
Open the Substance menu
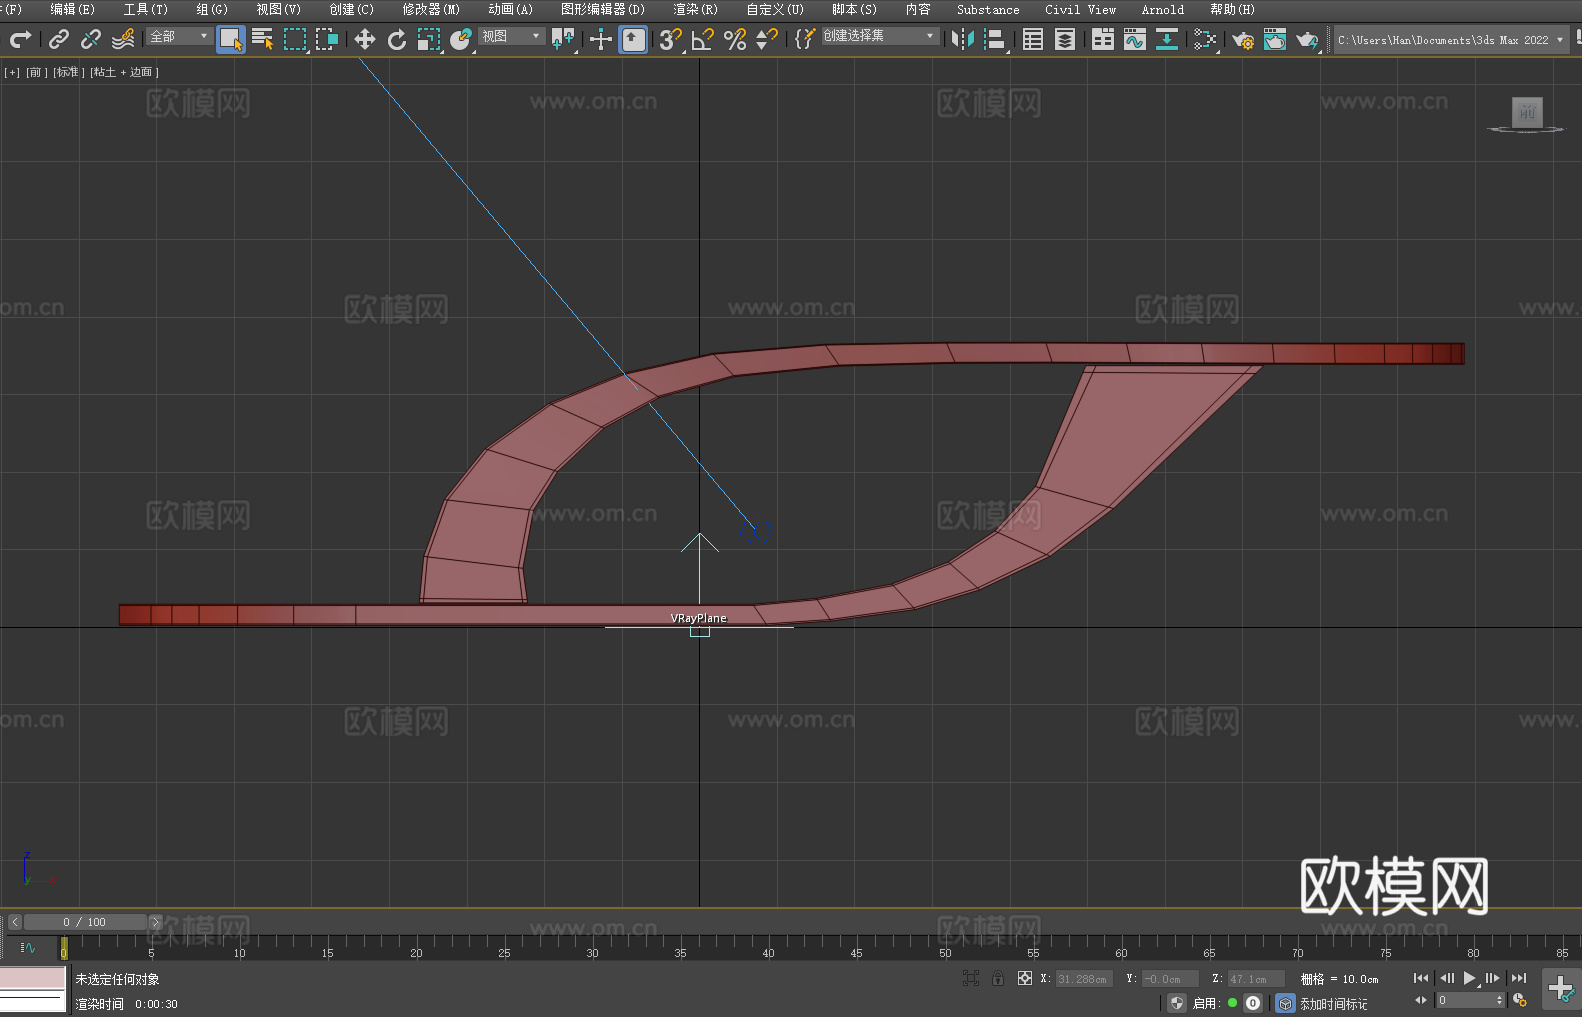click(x=988, y=9)
